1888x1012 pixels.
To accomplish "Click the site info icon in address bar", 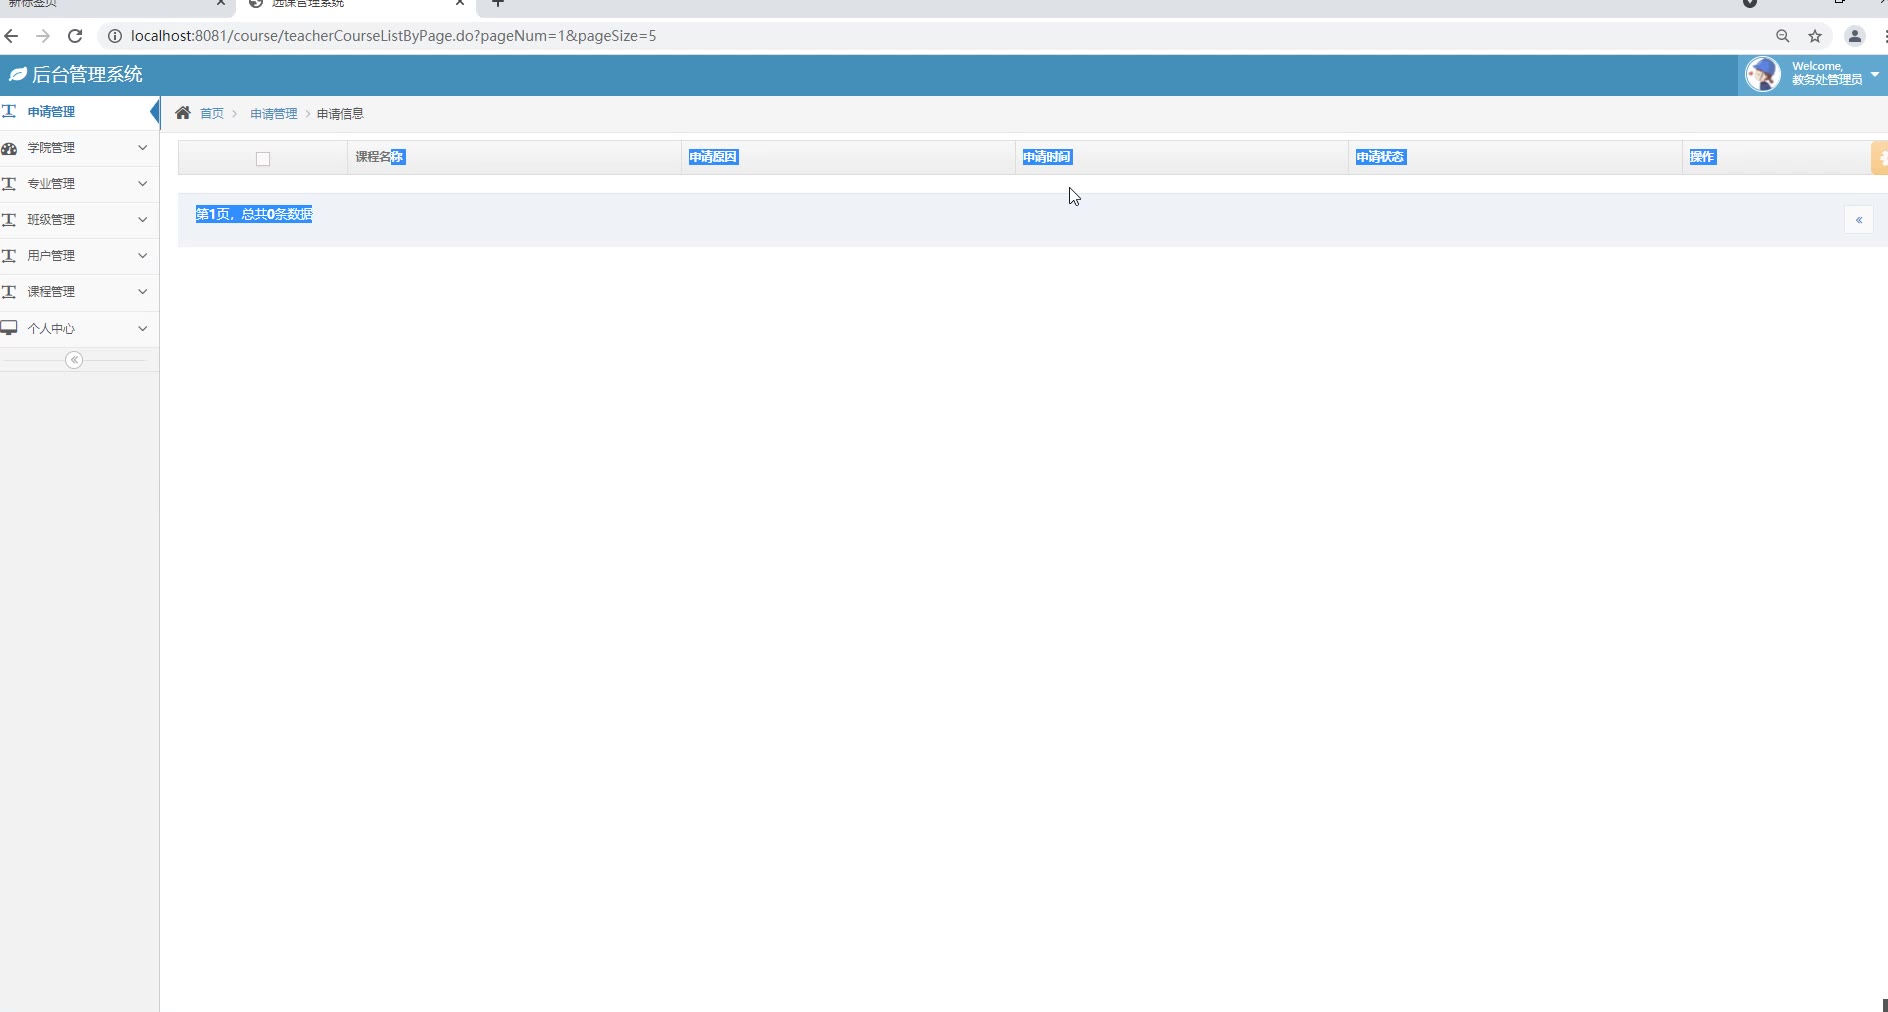I will (x=114, y=36).
